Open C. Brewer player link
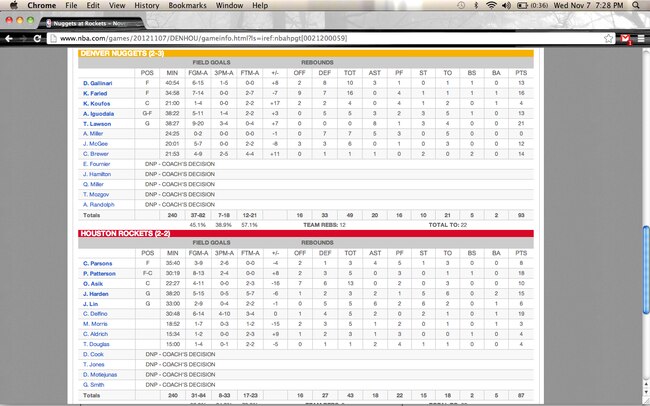The height and width of the screenshot is (406, 650). tap(96, 154)
